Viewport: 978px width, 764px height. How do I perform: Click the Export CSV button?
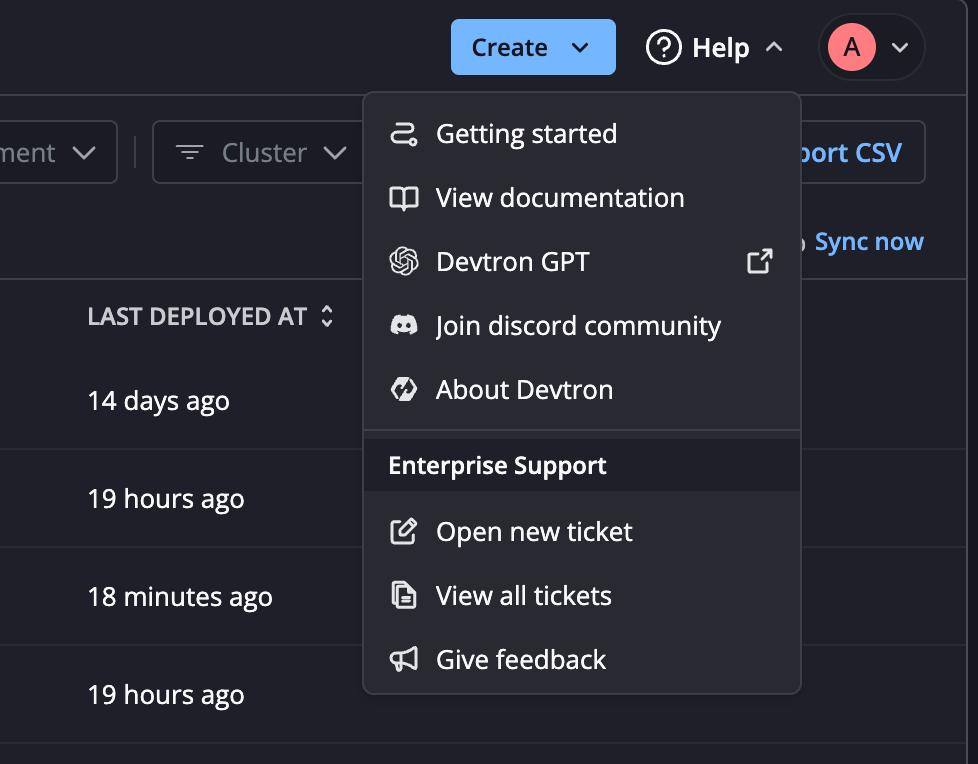tap(860, 153)
